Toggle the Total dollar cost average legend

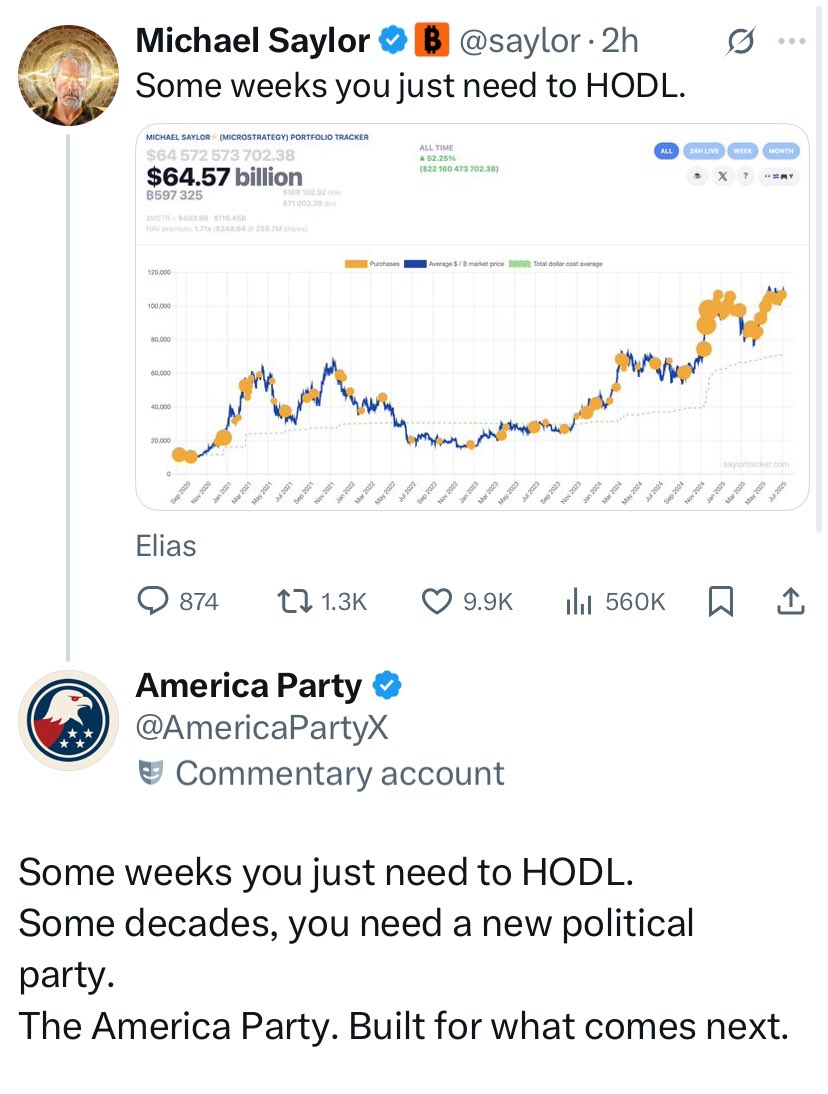coord(555,264)
